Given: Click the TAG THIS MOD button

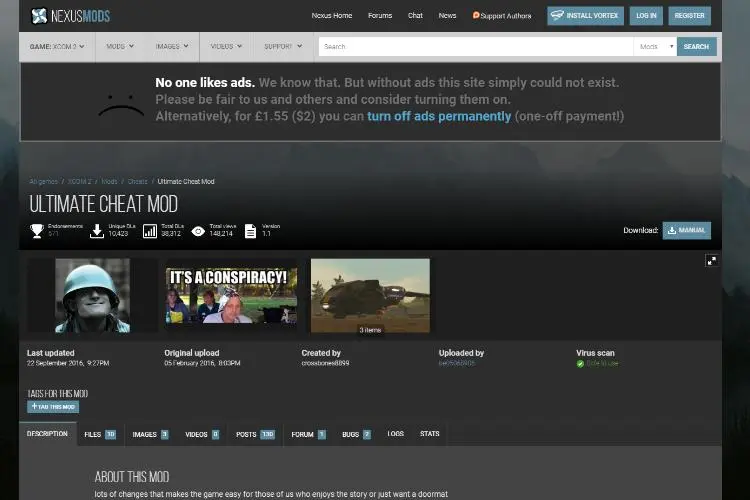Looking at the screenshot, I should [x=53, y=407].
